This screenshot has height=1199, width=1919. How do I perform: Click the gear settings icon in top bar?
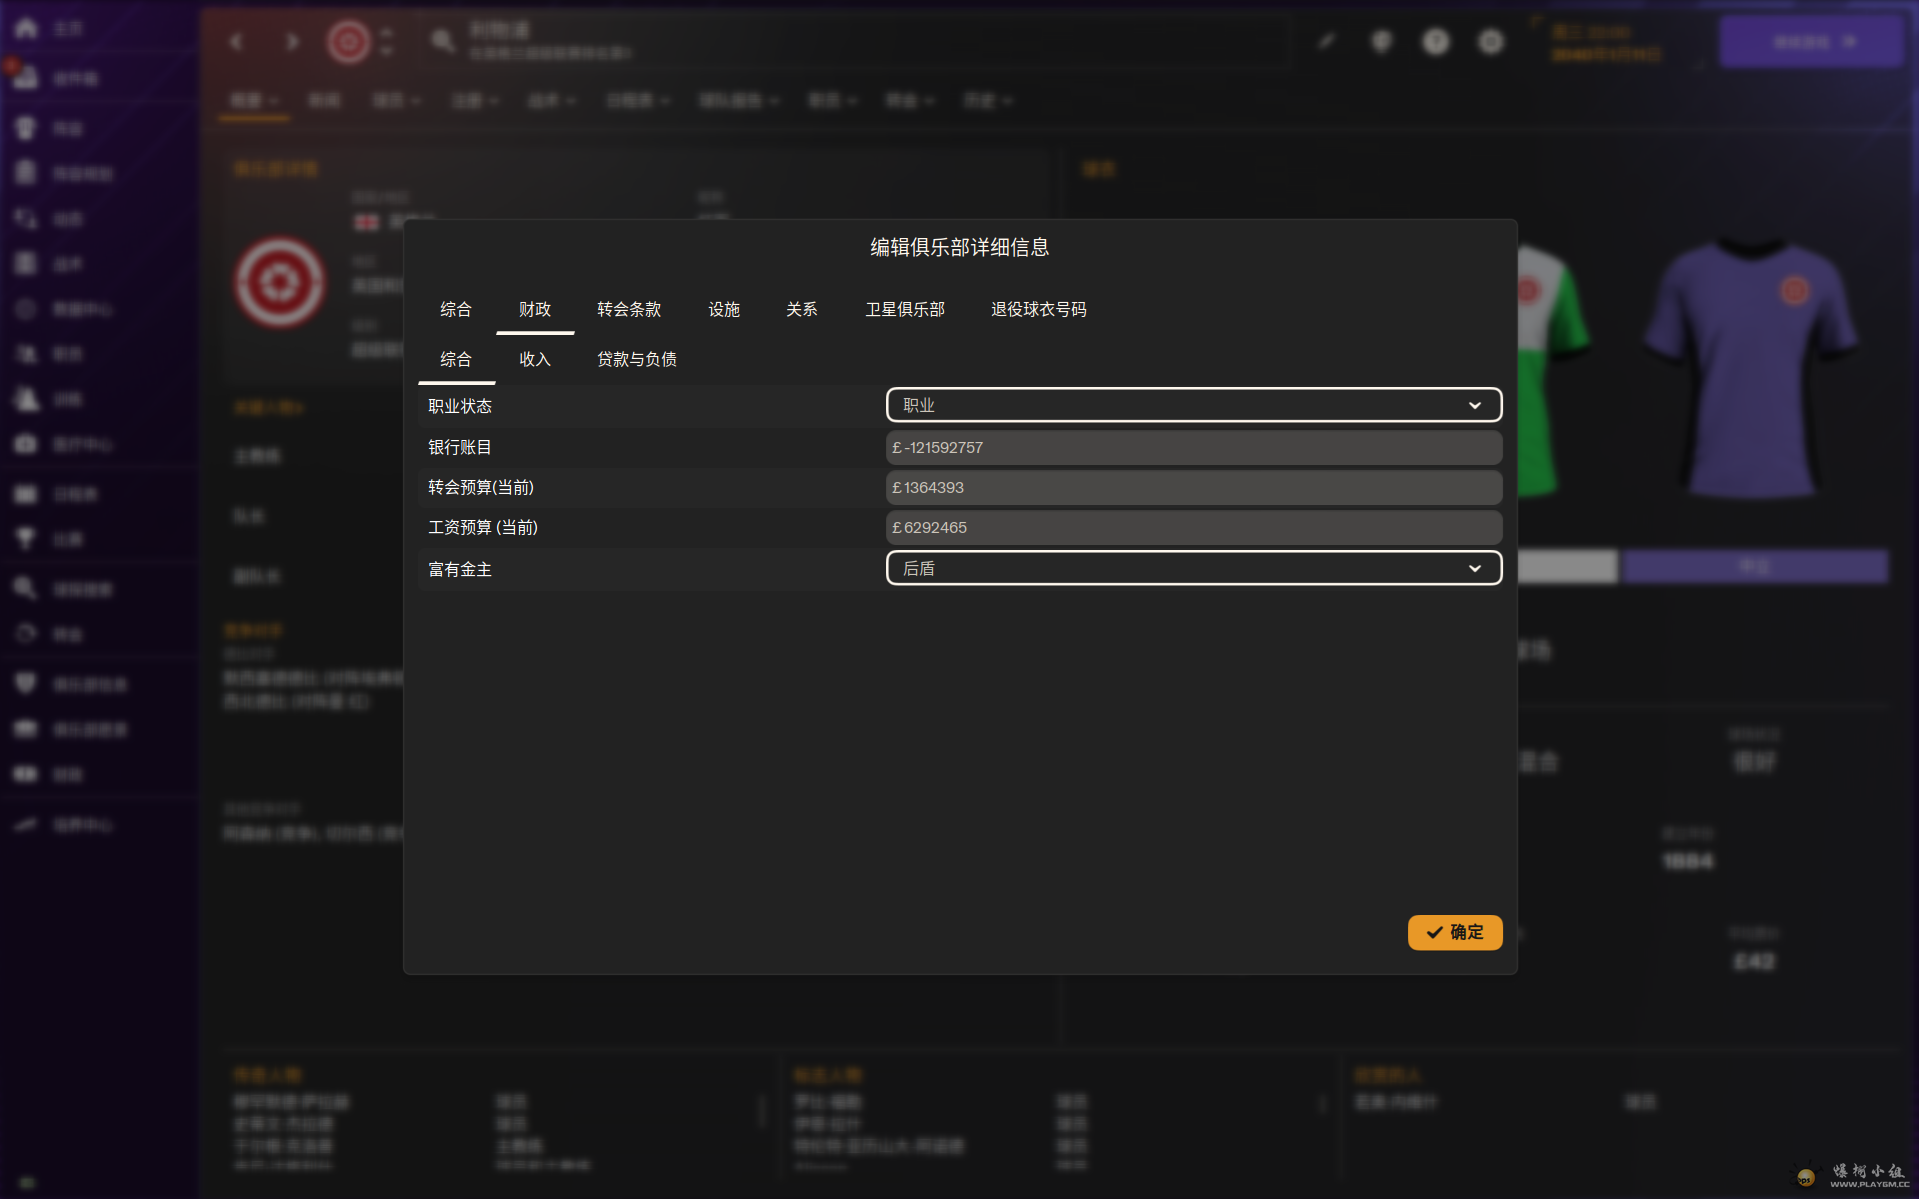tap(1491, 41)
